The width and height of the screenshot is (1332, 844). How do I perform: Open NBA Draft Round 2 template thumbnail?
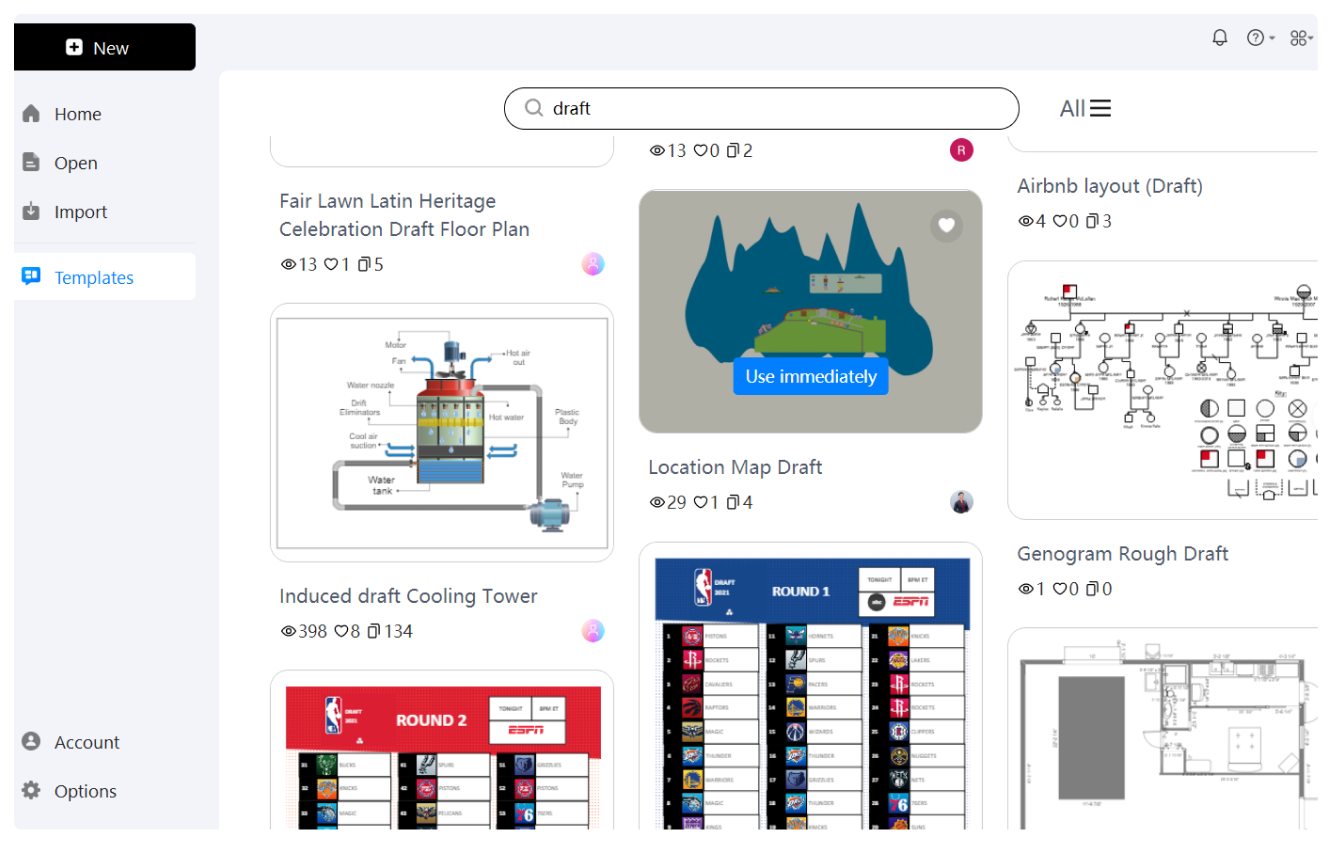click(x=442, y=750)
